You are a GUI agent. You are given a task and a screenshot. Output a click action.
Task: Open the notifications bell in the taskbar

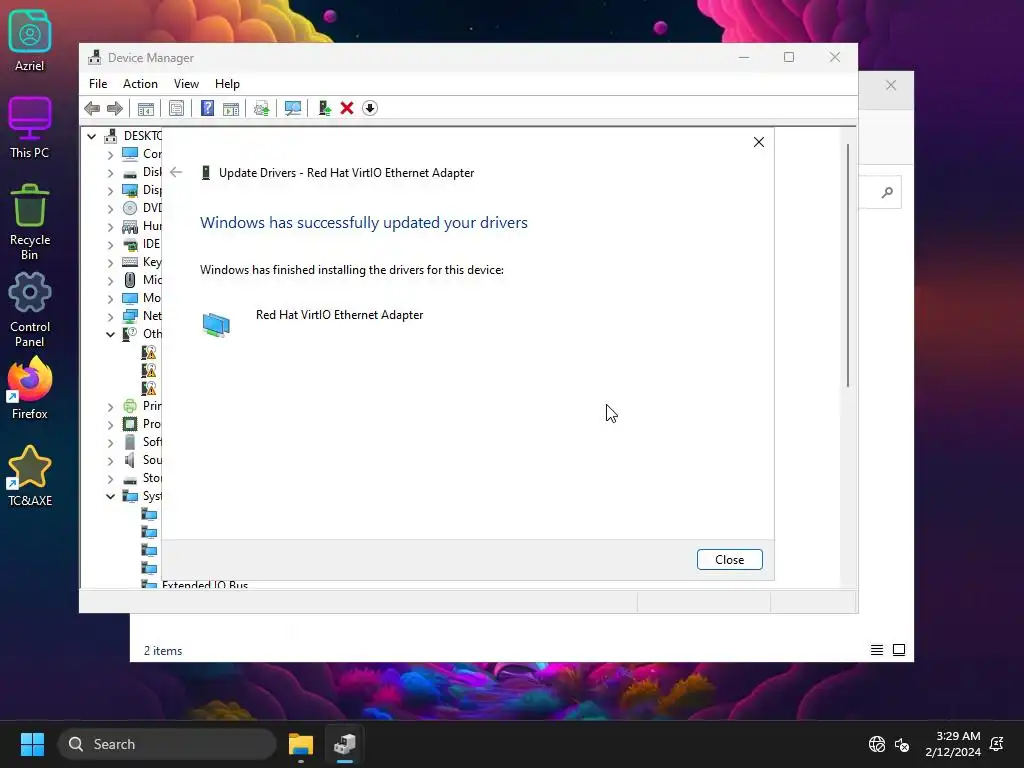pyautogui.click(x=997, y=744)
